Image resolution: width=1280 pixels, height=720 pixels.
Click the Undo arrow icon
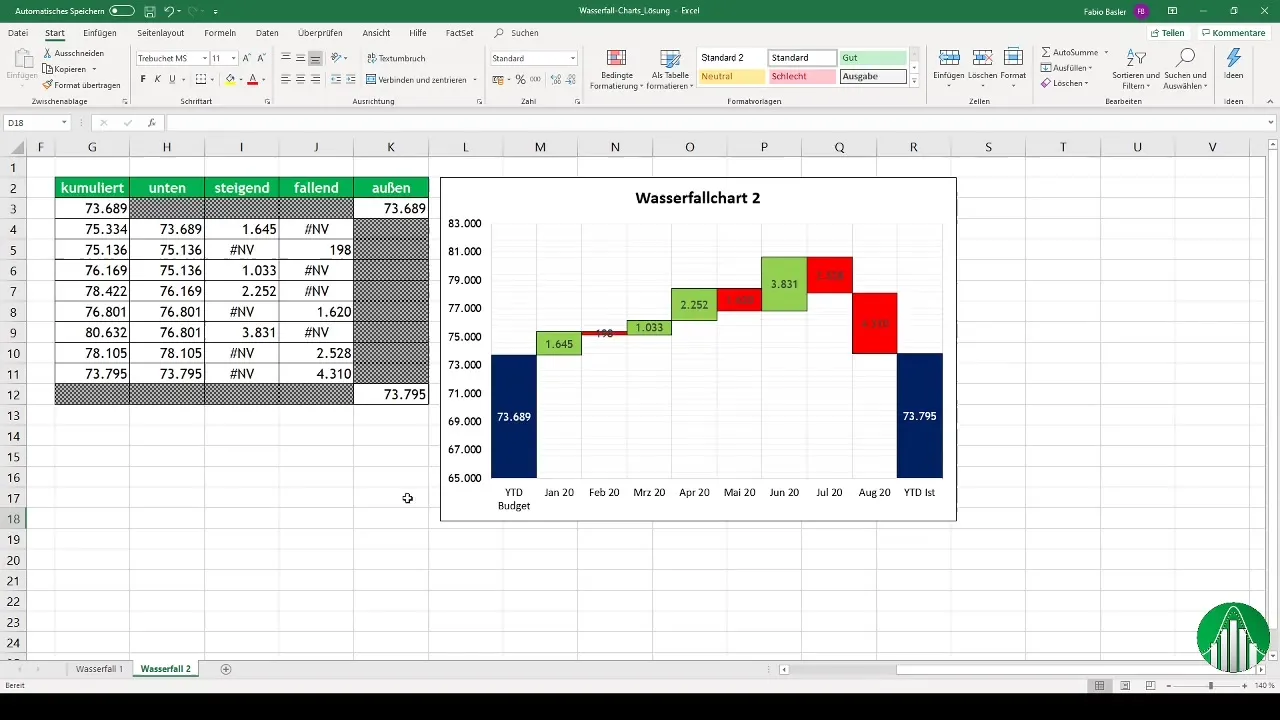pyautogui.click(x=169, y=10)
